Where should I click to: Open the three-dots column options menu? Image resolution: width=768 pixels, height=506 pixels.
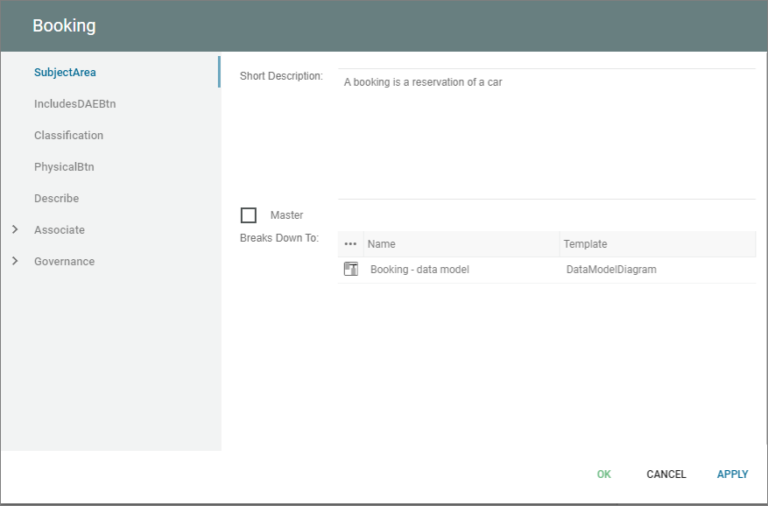pos(350,244)
